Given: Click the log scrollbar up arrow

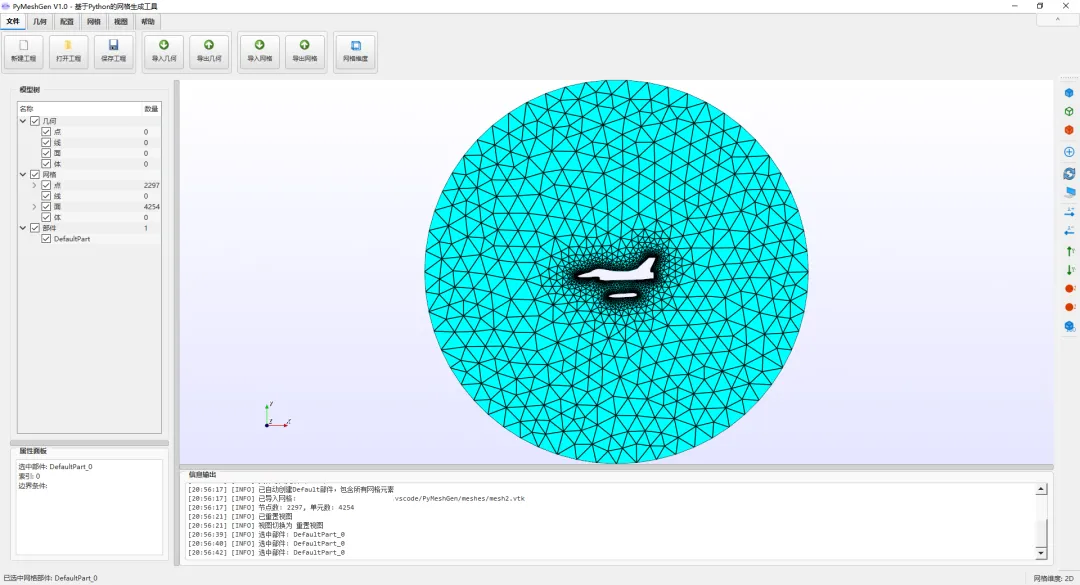Looking at the screenshot, I should pyautogui.click(x=1041, y=489).
